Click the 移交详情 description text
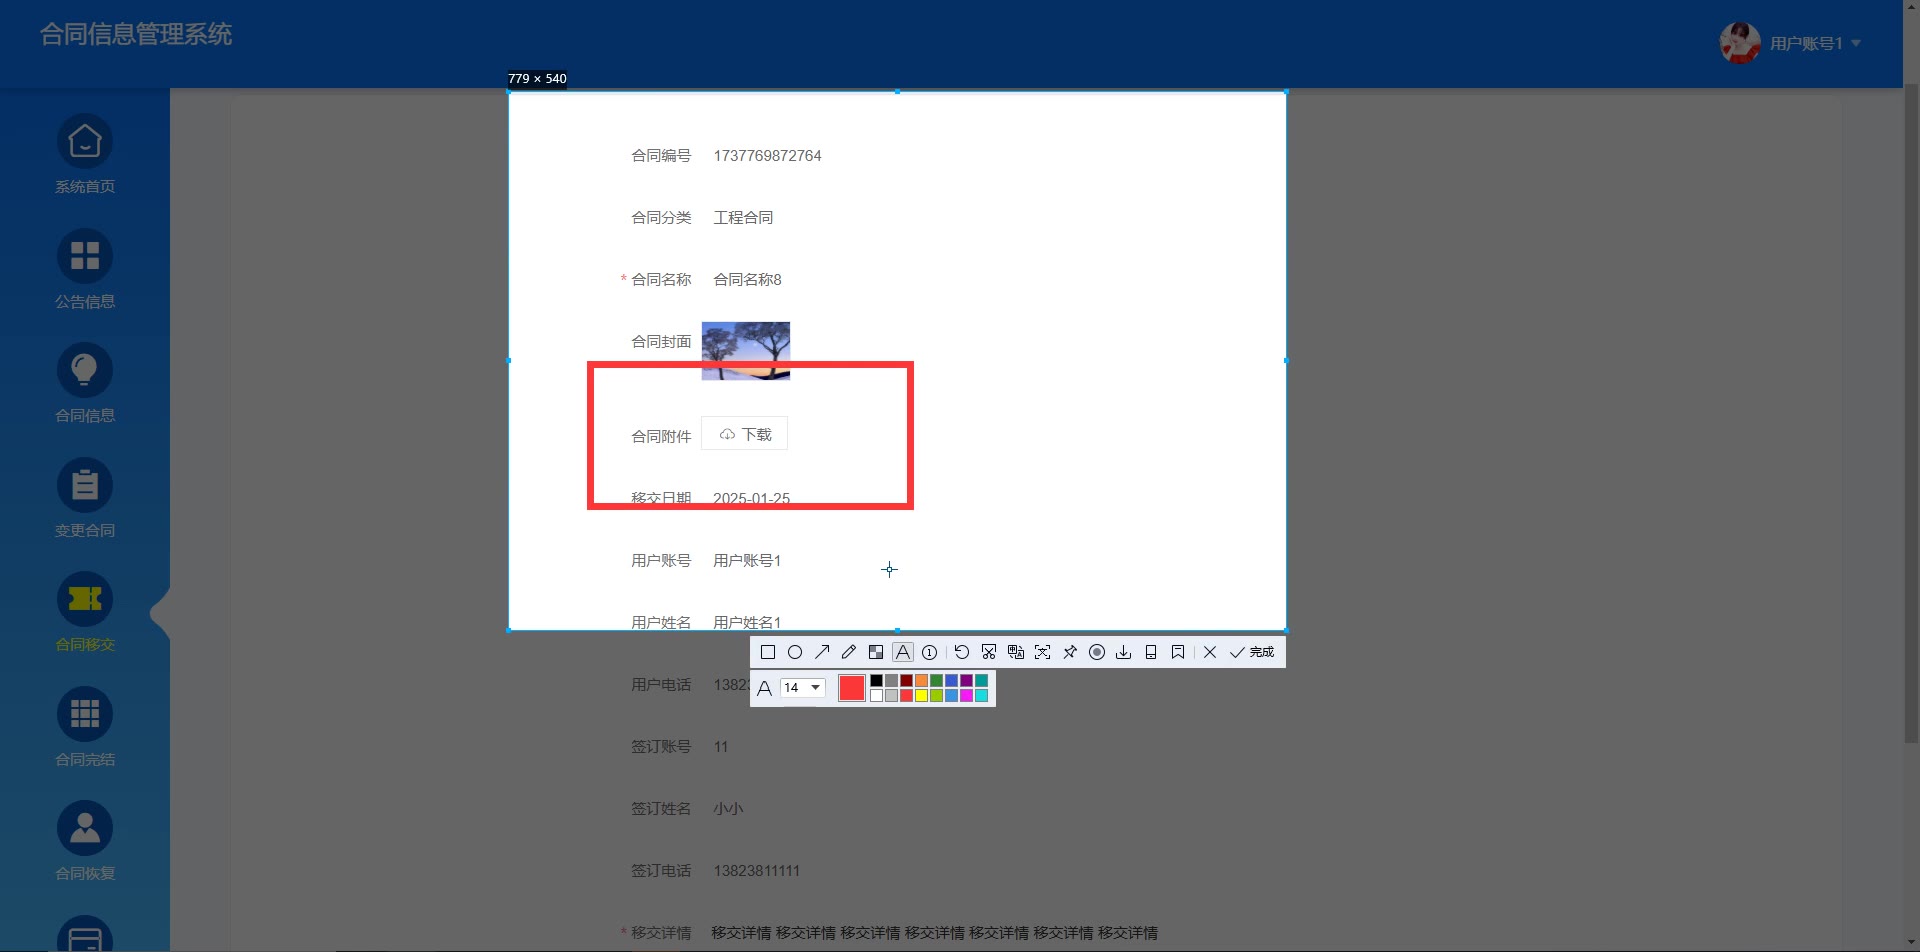Image resolution: width=1920 pixels, height=952 pixels. click(934, 933)
